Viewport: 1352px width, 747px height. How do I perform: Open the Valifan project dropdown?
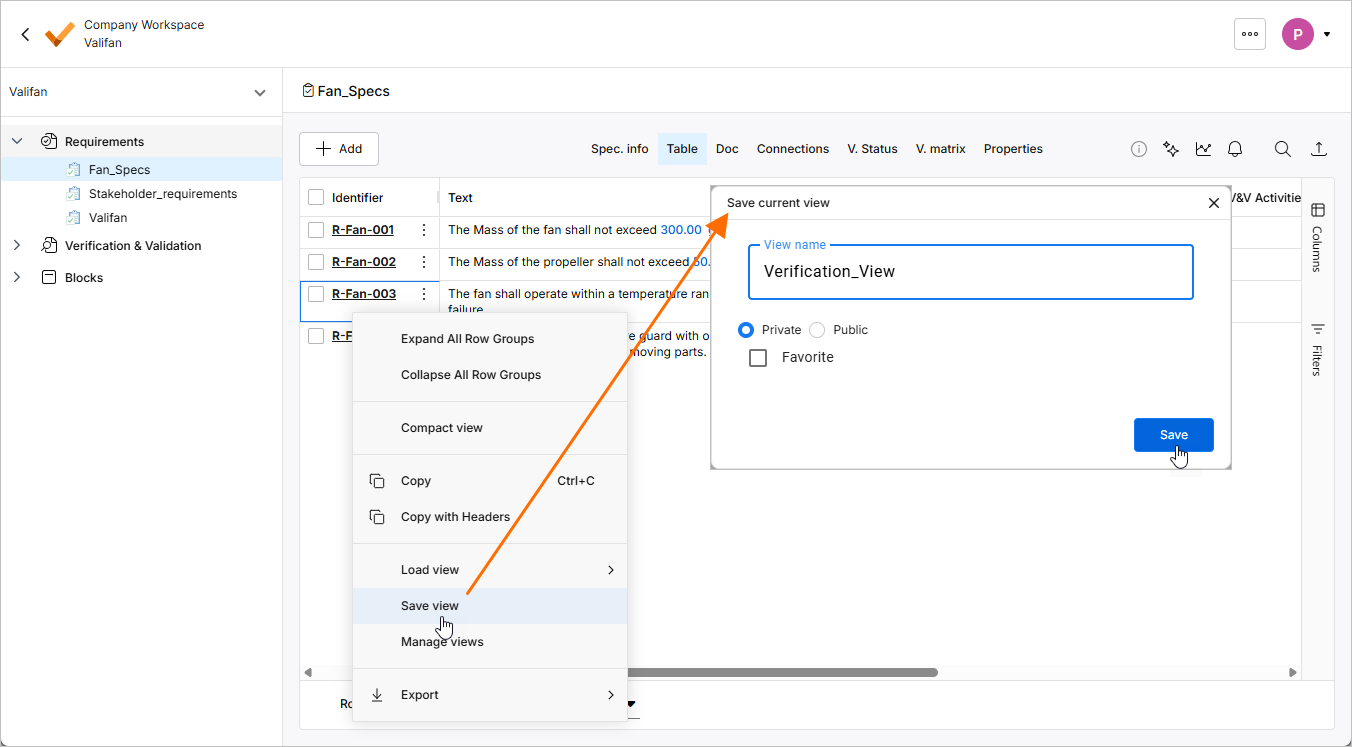[x=259, y=93]
